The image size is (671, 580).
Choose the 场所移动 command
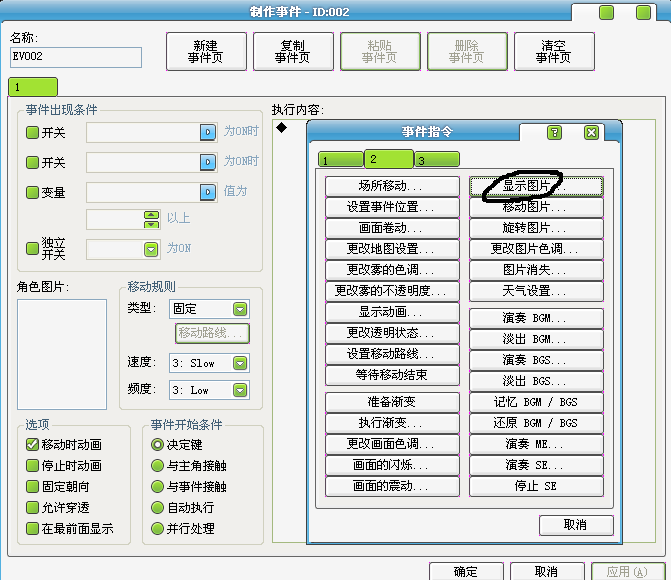(x=392, y=186)
